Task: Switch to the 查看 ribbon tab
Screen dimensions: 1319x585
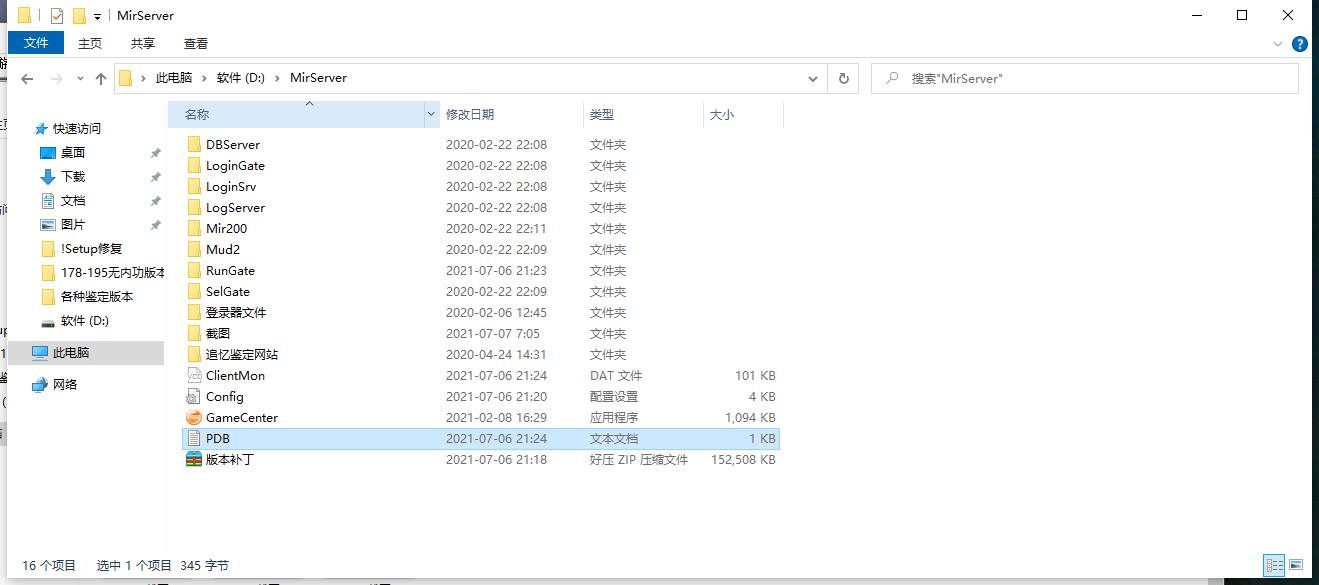Action: coord(196,43)
